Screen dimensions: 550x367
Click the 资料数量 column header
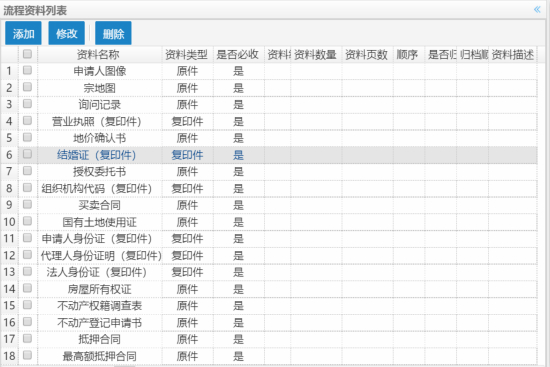point(316,55)
